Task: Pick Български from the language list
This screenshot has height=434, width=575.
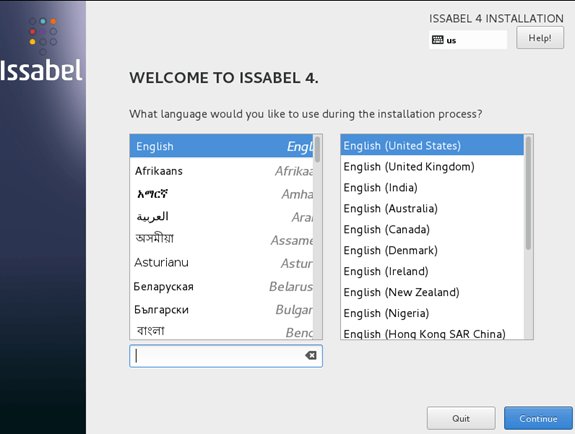Action: click(221, 310)
